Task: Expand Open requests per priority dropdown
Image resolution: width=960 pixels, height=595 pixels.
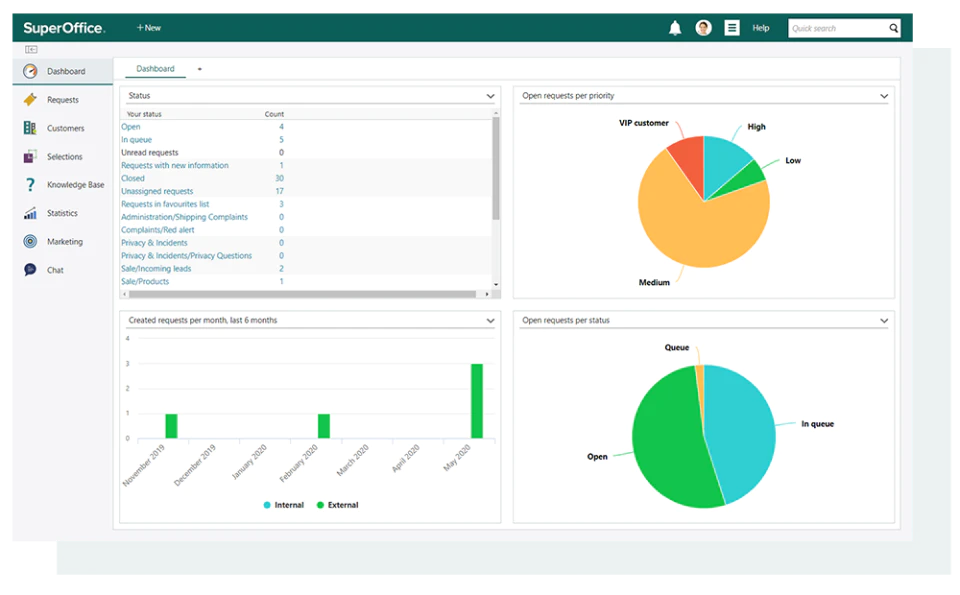Action: [x=884, y=96]
